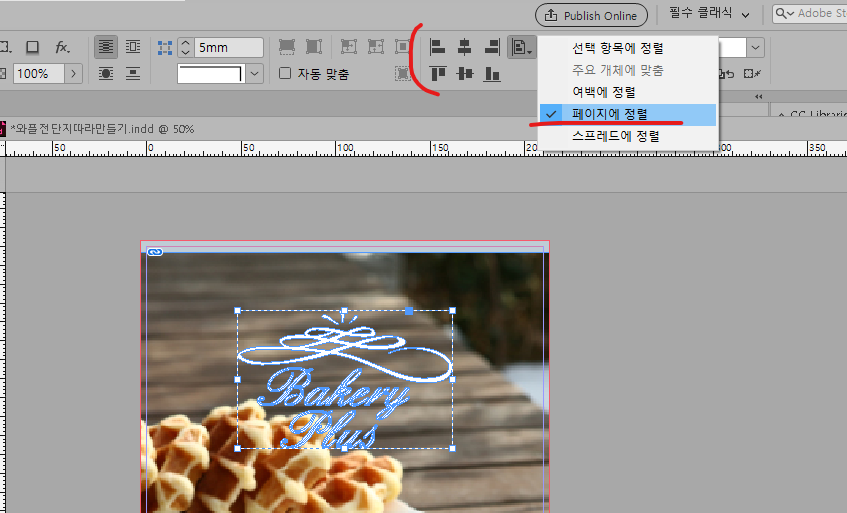
Task: Align bottom edges
Action: (492, 73)
